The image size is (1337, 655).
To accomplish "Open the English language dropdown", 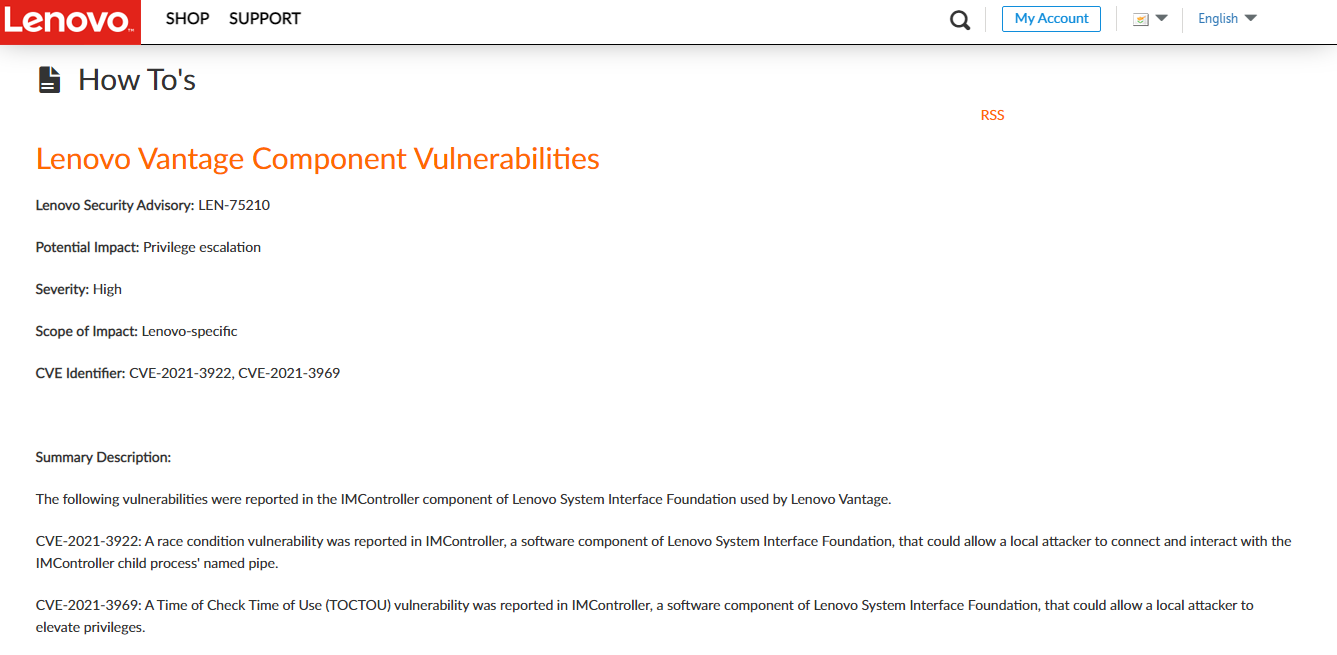I will (1227, 18).
